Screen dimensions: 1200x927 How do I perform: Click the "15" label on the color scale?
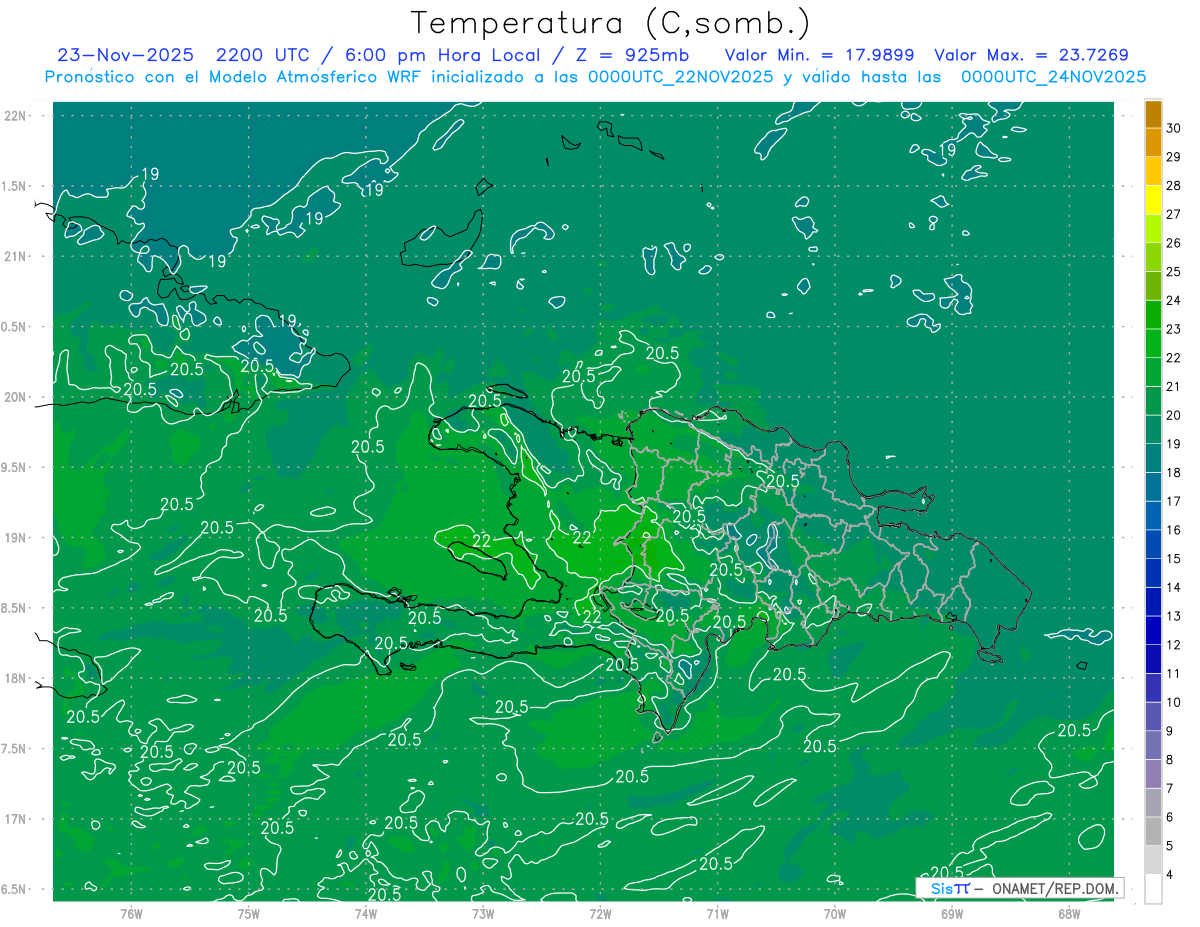click(x=1174, y=558)
